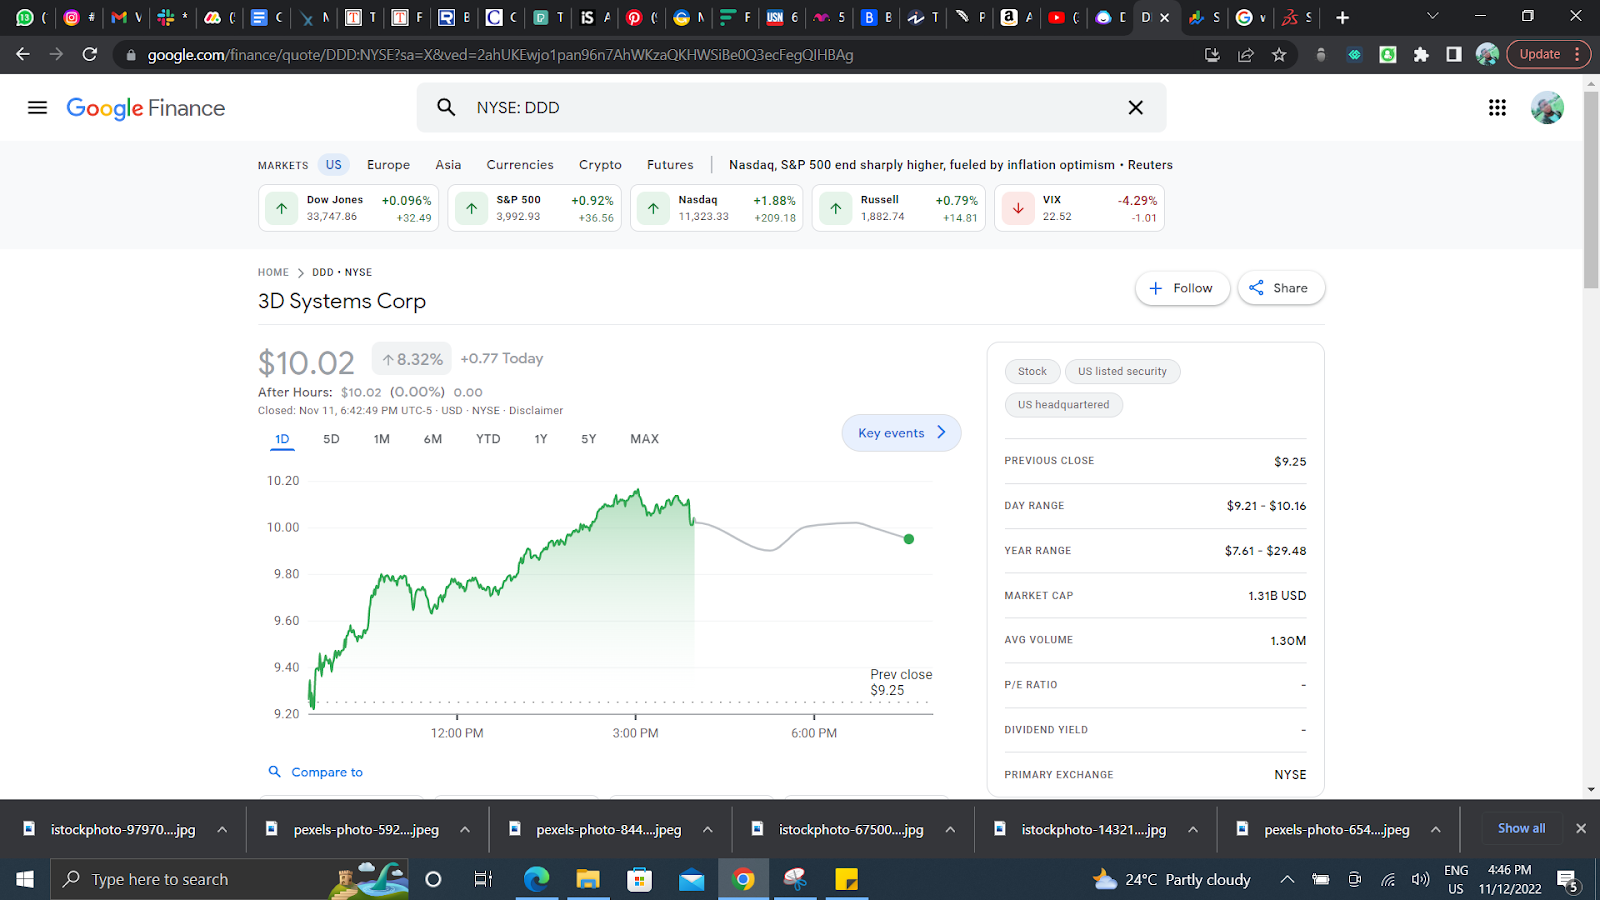
Task: Open the notification center icon
Action: coord(1568,880)
